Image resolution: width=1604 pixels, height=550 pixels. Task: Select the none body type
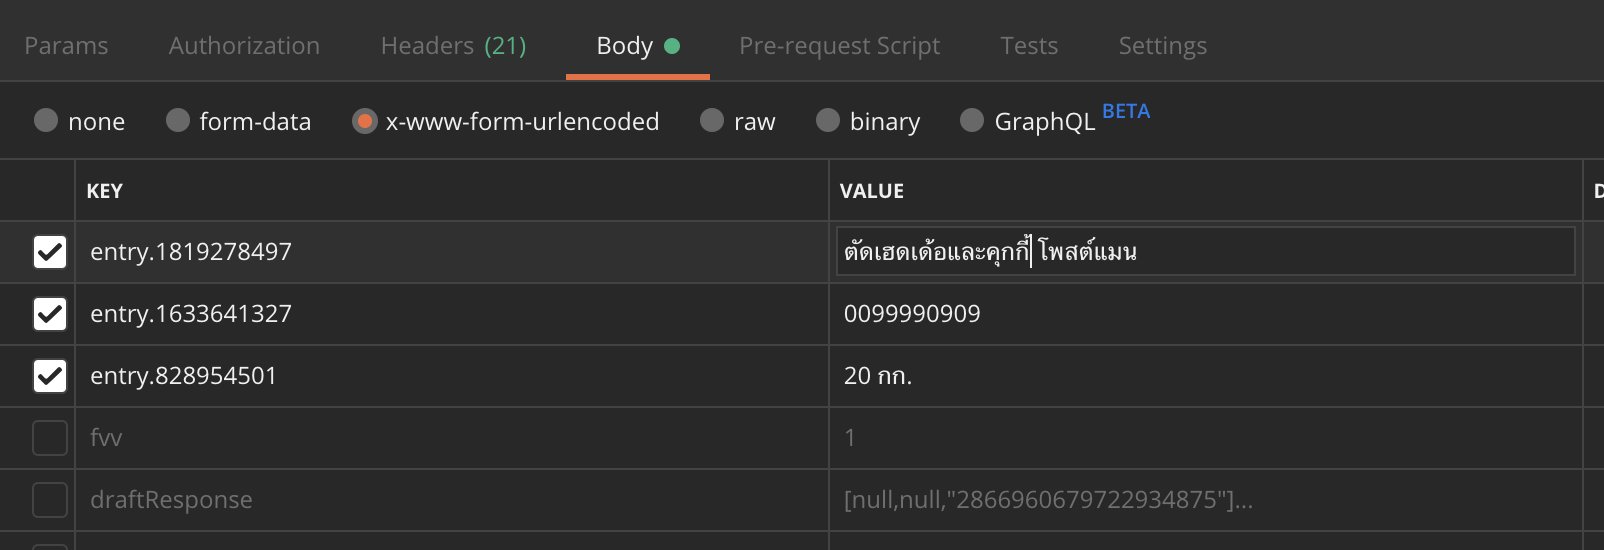coord(46,121)
